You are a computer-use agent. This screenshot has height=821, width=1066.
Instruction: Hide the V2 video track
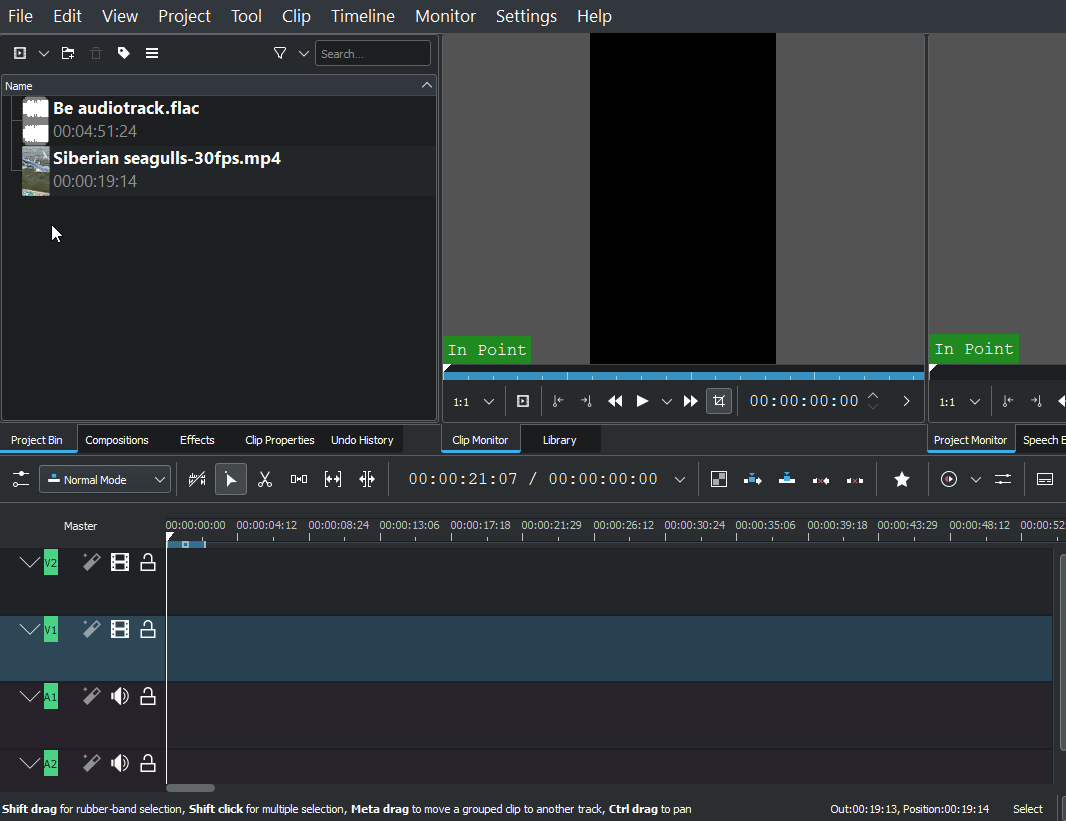[120, 563]
